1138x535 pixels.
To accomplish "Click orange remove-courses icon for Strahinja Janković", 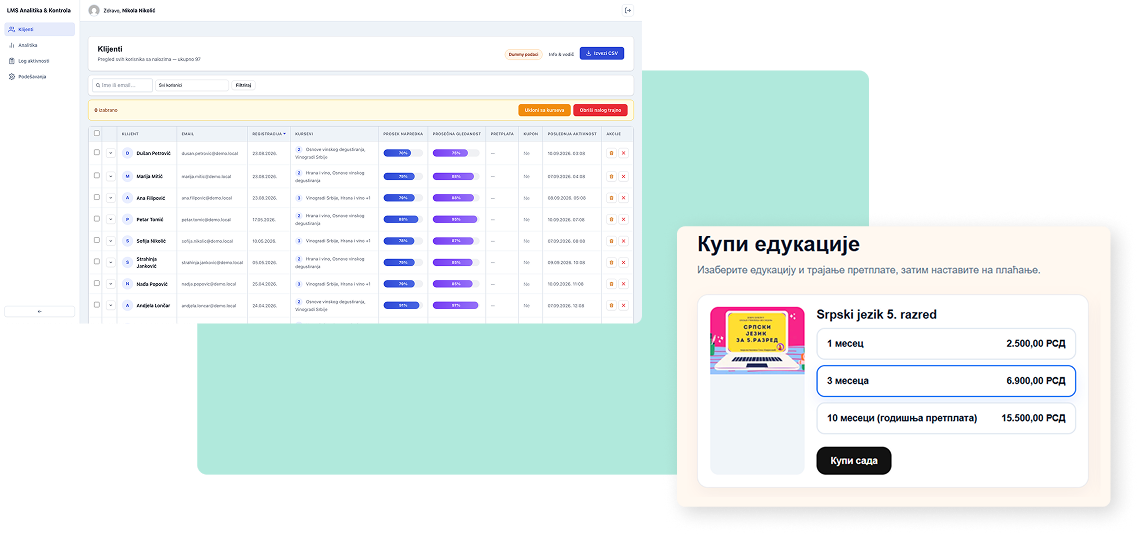I will (x=611, y=262).
